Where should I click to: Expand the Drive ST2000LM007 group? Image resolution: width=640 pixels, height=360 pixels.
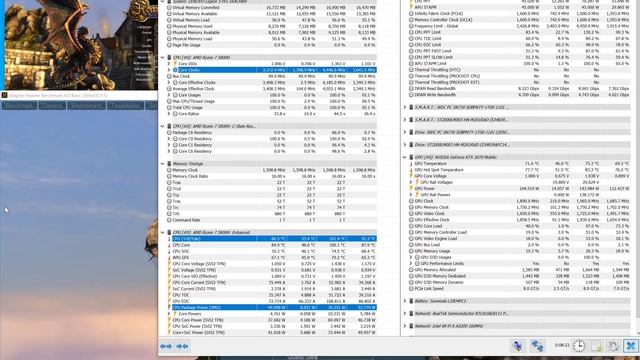(x=404, y=145)
